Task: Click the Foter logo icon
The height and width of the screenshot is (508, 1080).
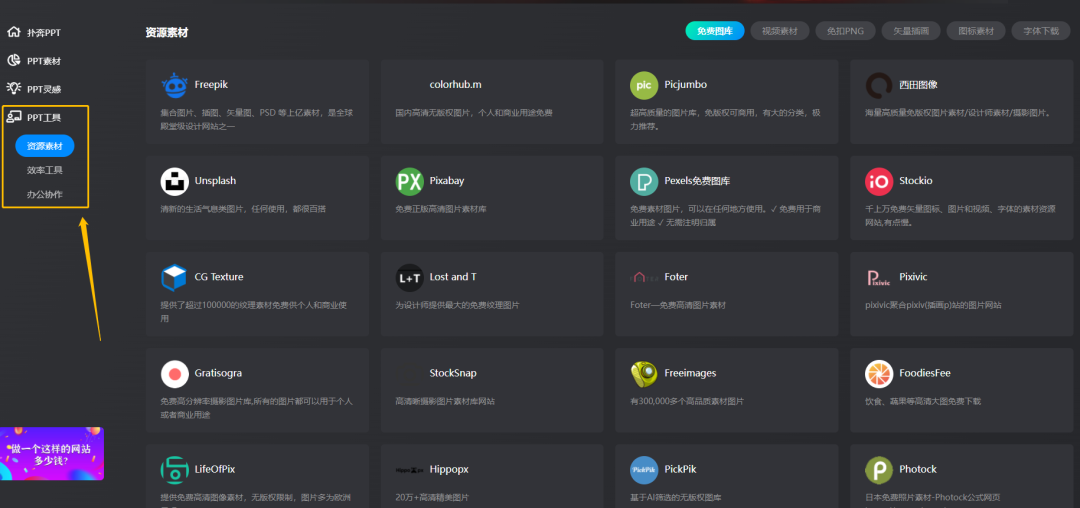Action: 644,277
